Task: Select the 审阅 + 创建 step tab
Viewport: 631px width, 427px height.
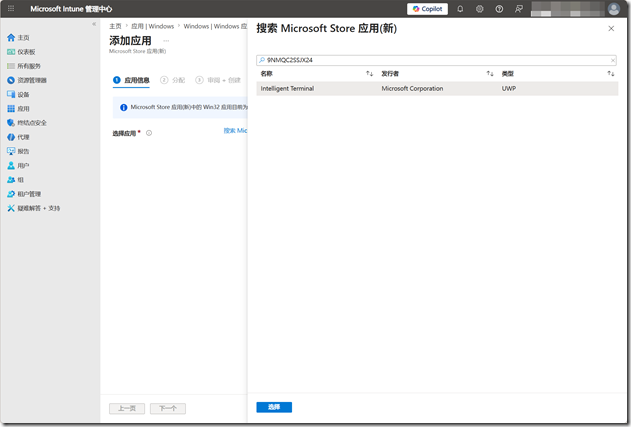Action: [x=218, y=80]
